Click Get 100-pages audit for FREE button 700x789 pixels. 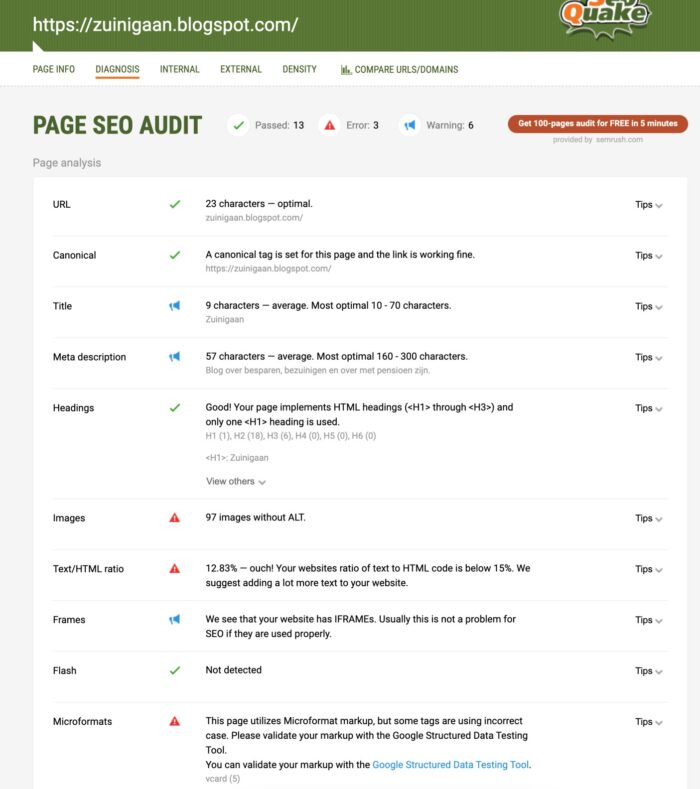tap(597, 124)
